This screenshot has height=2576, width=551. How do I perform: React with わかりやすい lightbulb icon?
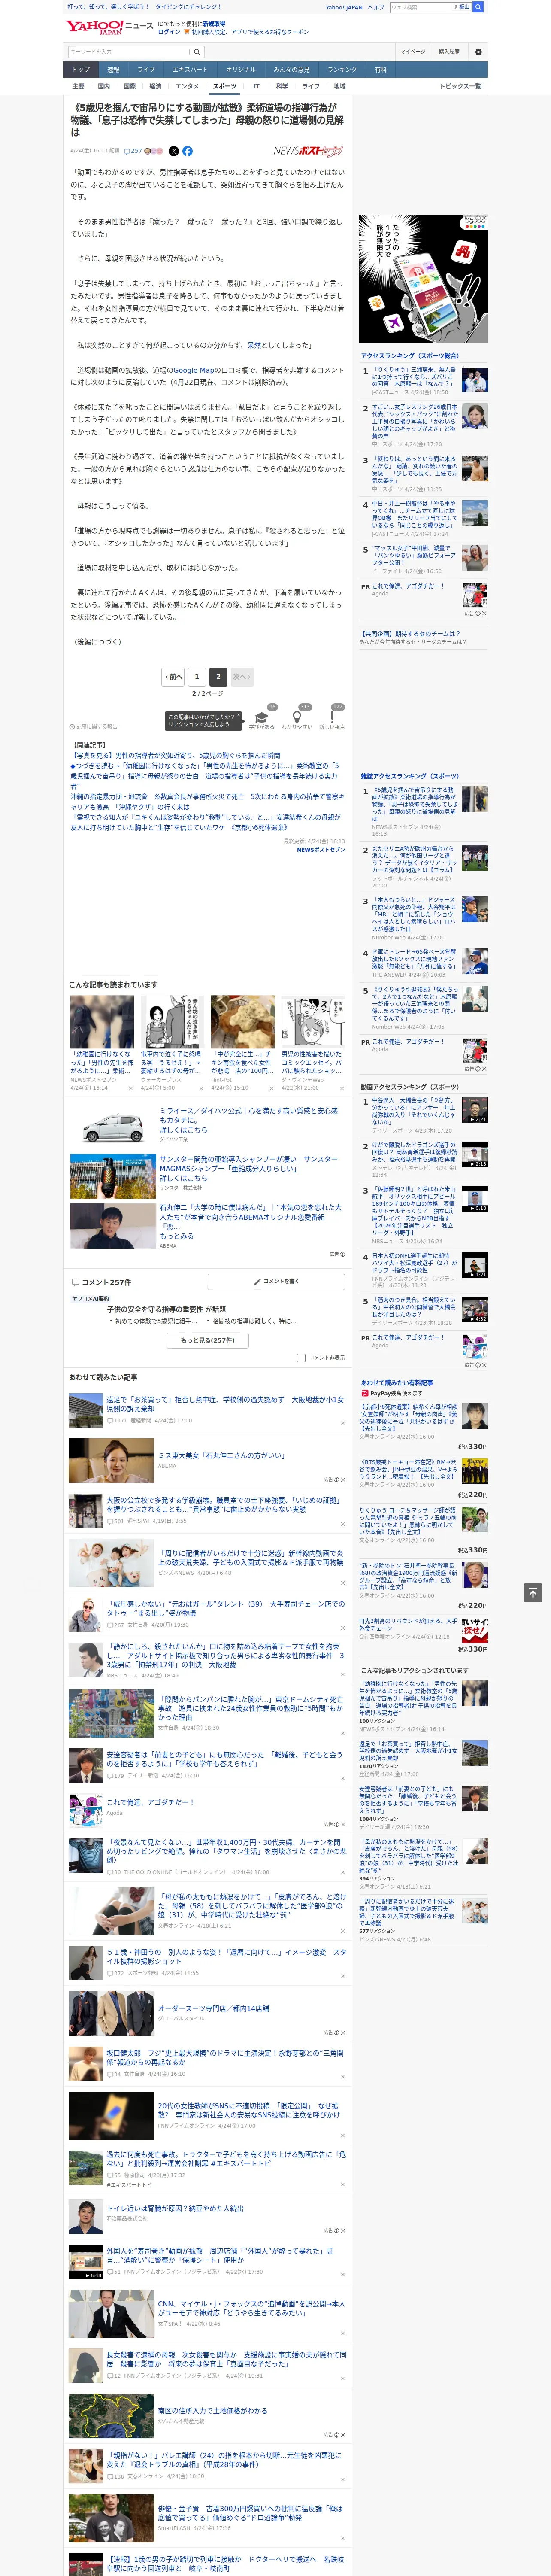click(296, 716)
